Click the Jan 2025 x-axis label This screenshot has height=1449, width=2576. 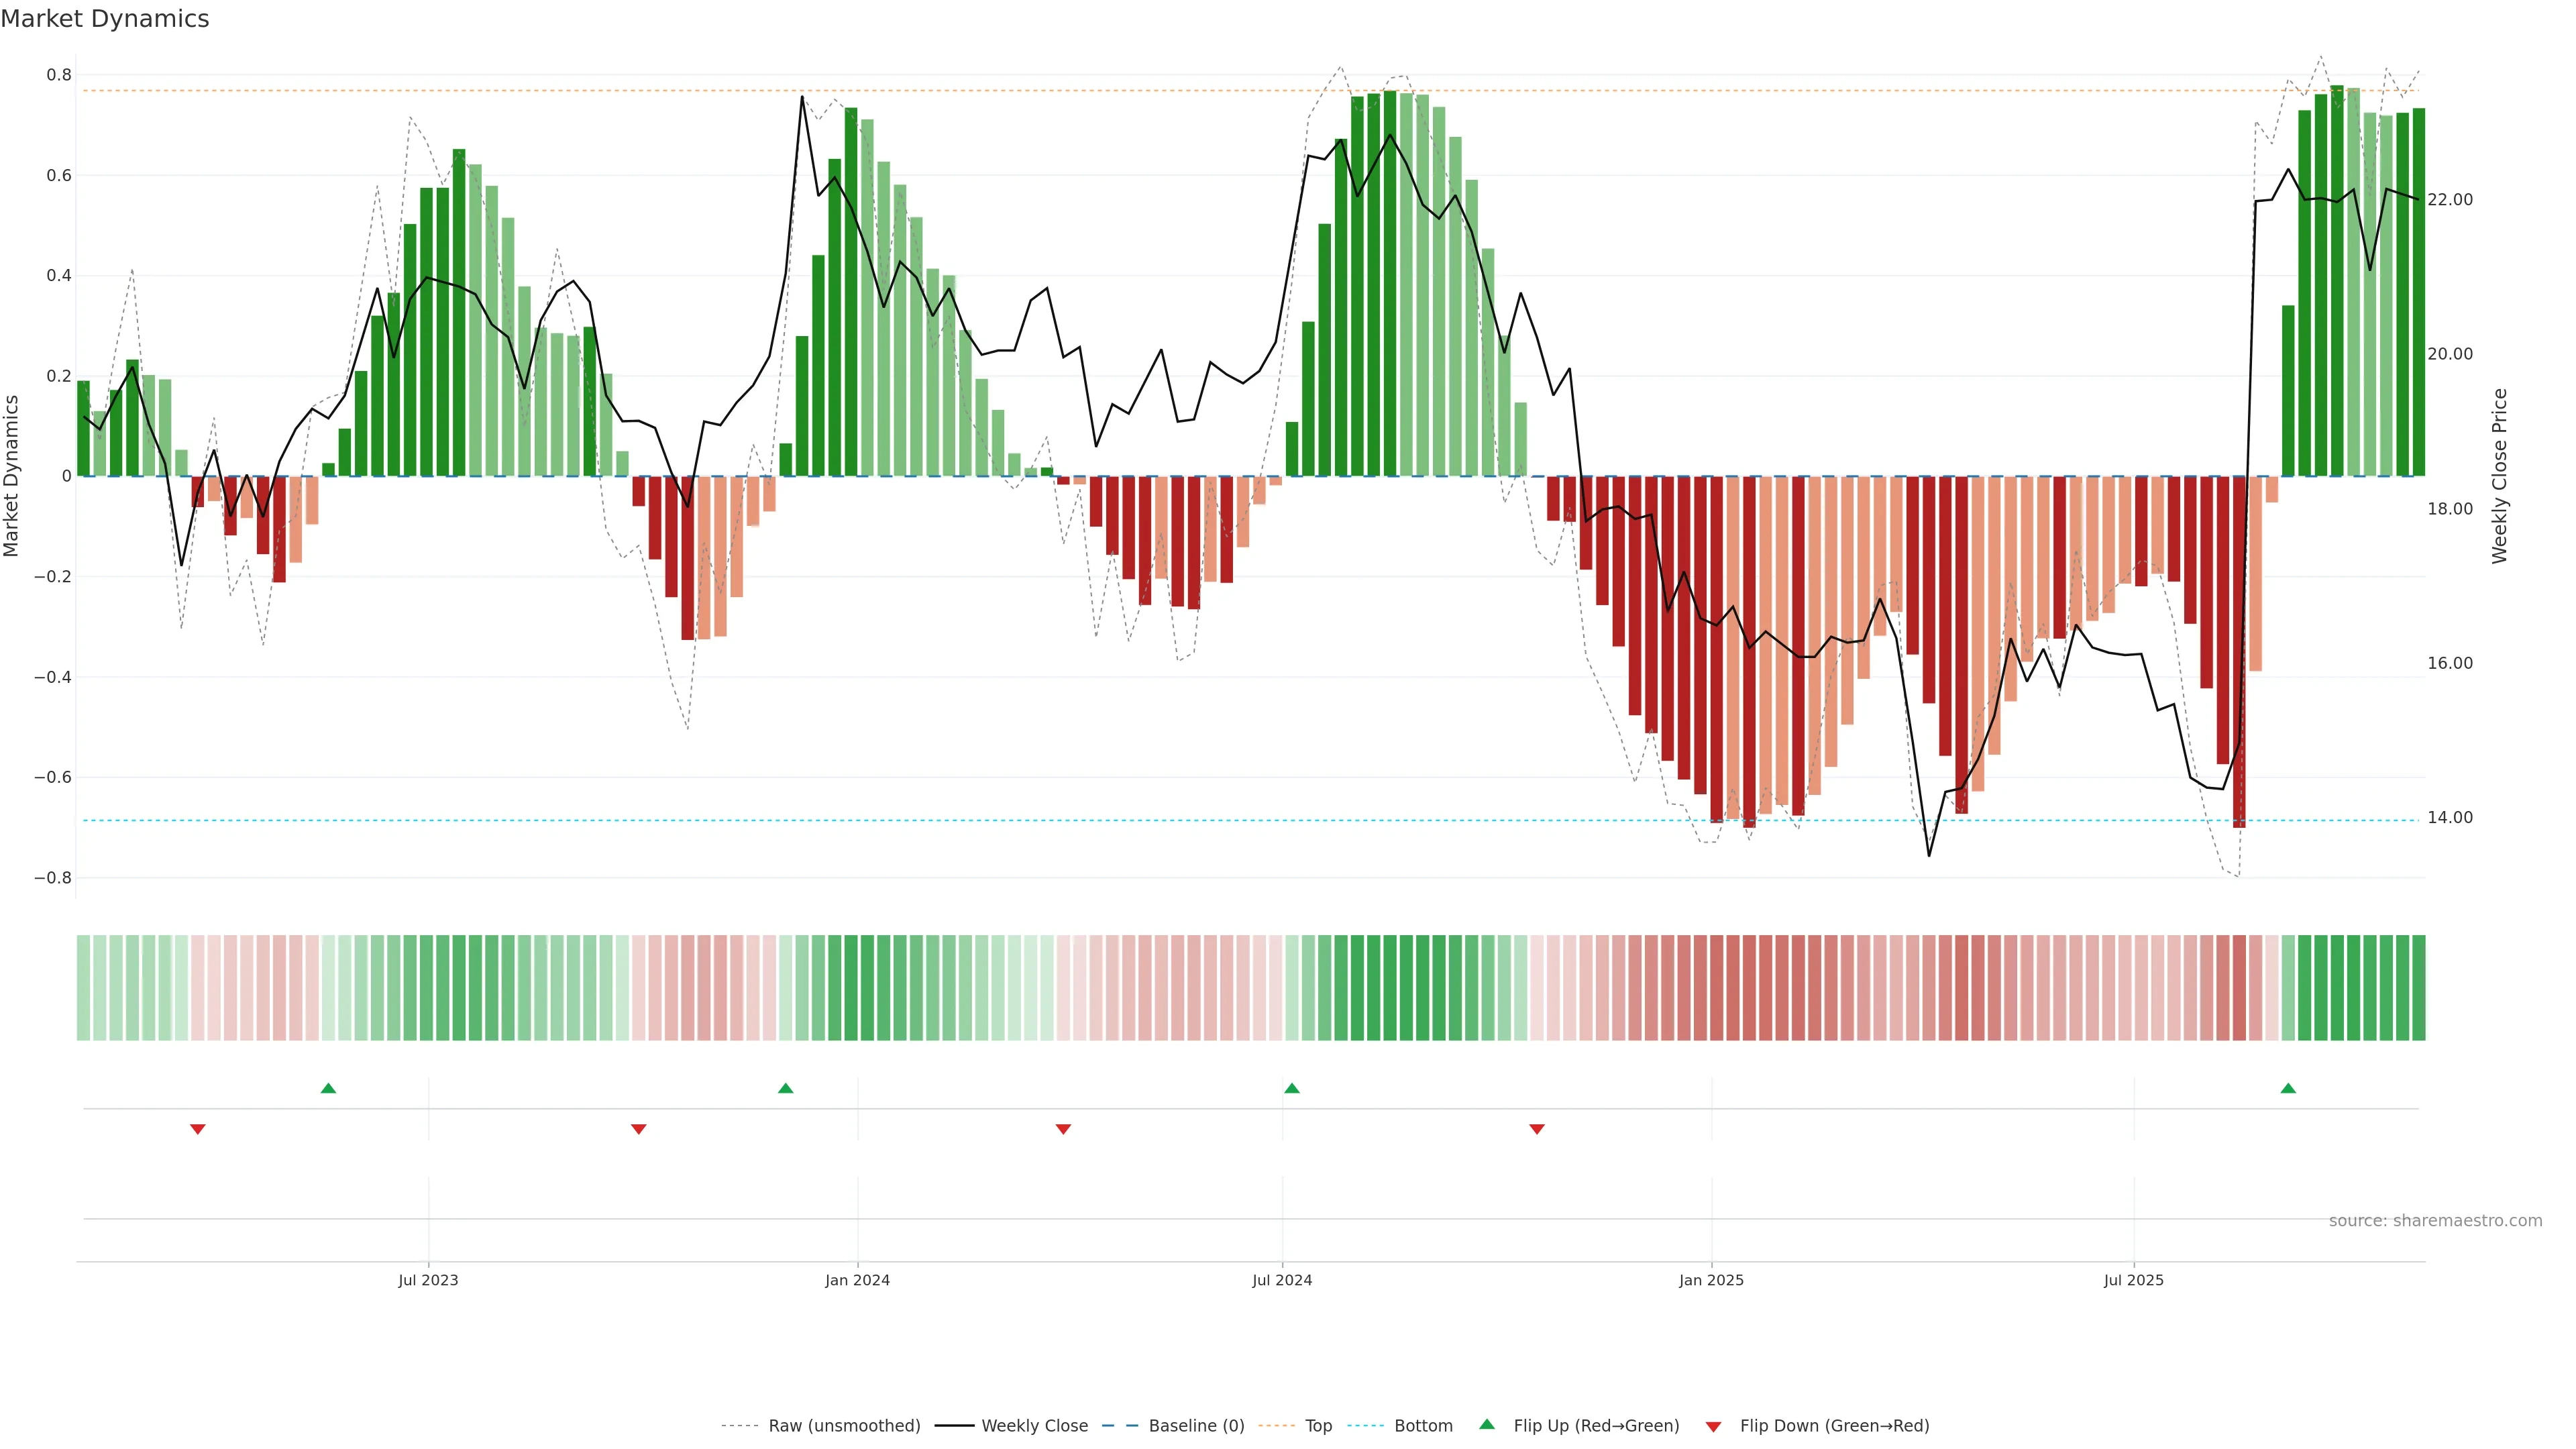pyautogui.click(x=1711, y=1280)
